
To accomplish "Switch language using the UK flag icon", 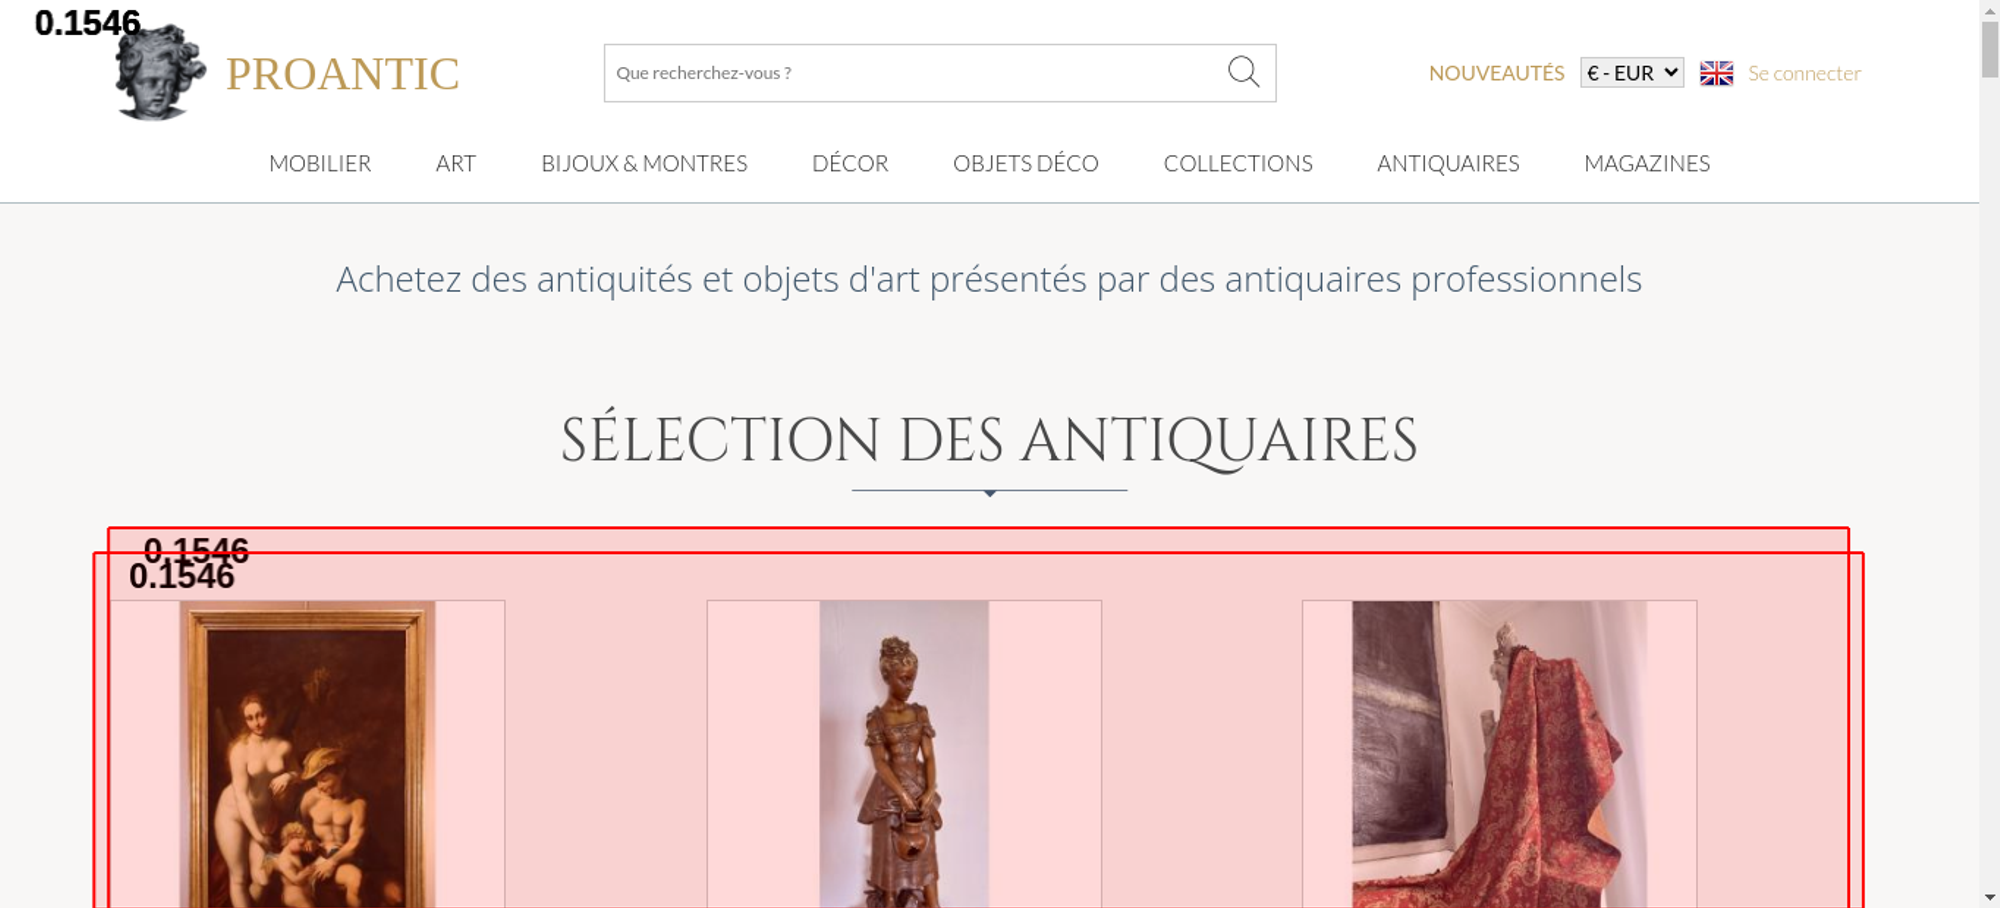I will pos(1716,73).
